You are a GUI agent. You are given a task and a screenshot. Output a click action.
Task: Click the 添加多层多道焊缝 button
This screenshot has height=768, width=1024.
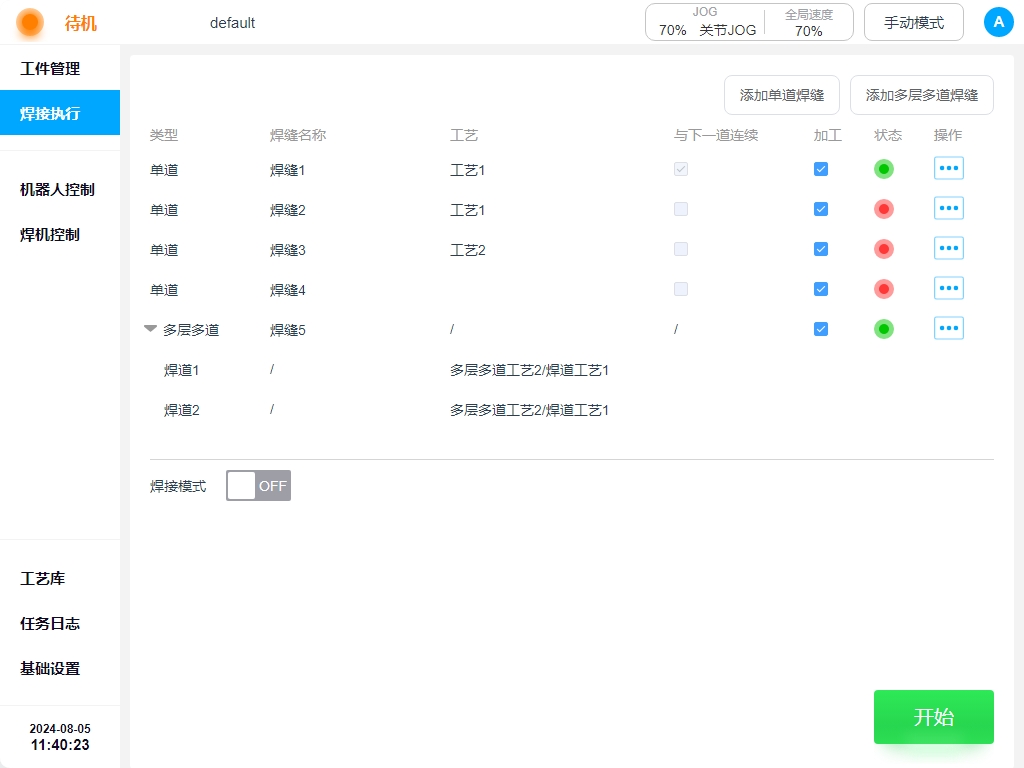tap(921, 95)
